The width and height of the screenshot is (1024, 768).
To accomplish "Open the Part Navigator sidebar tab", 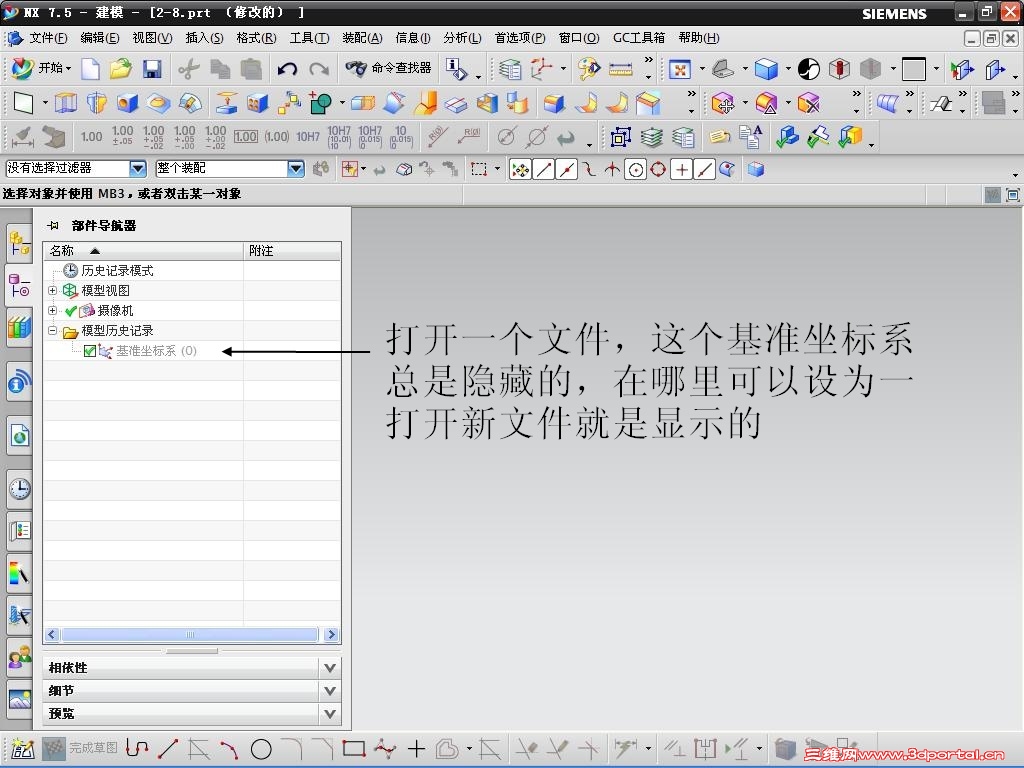I will tap(20, 285).
